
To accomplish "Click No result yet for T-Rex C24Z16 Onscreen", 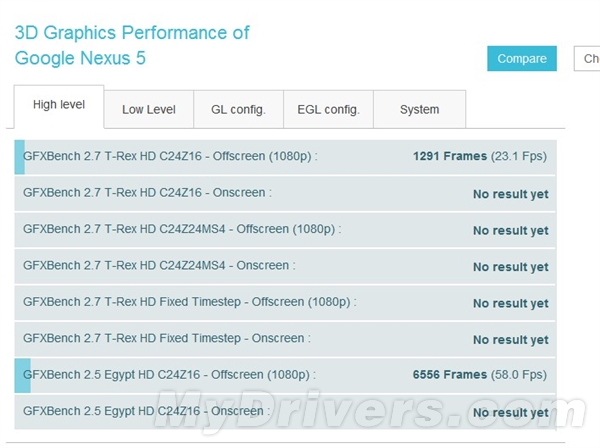I will 511,194.
